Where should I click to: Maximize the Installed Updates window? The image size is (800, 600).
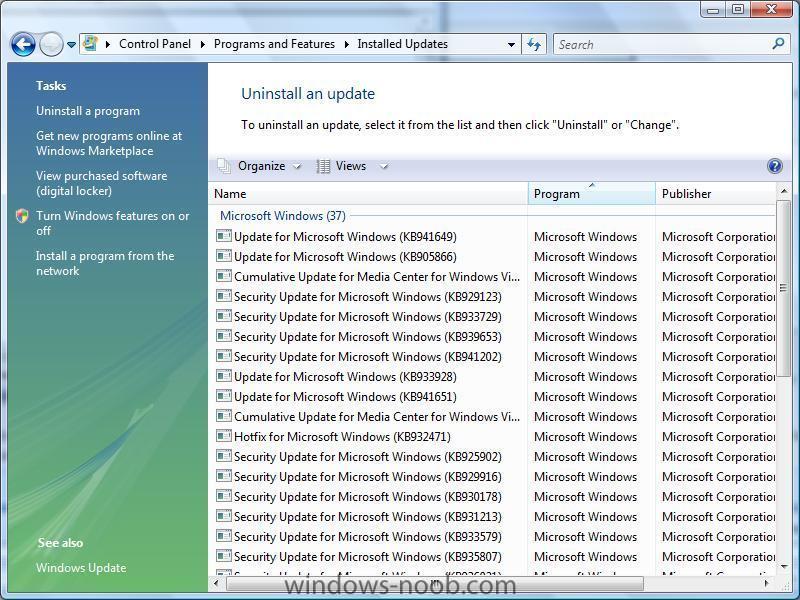738,9
